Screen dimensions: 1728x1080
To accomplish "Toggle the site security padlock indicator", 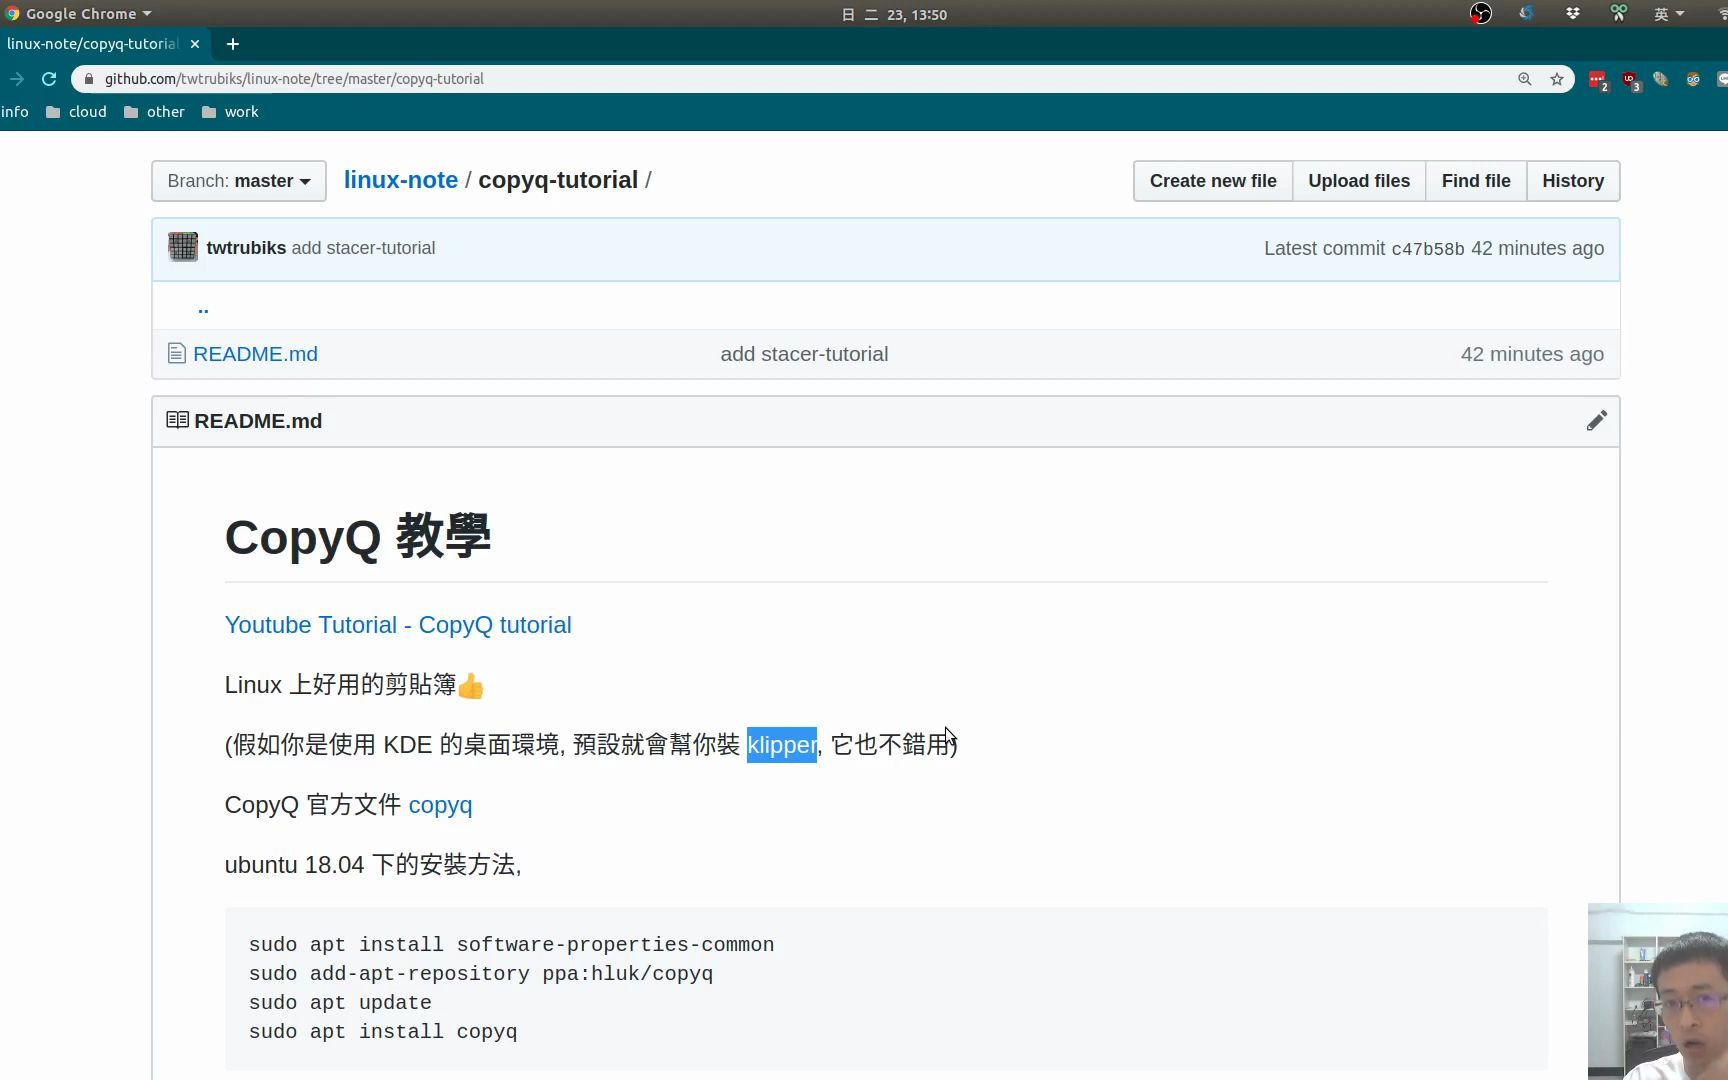I will click(x=88, y=79).
